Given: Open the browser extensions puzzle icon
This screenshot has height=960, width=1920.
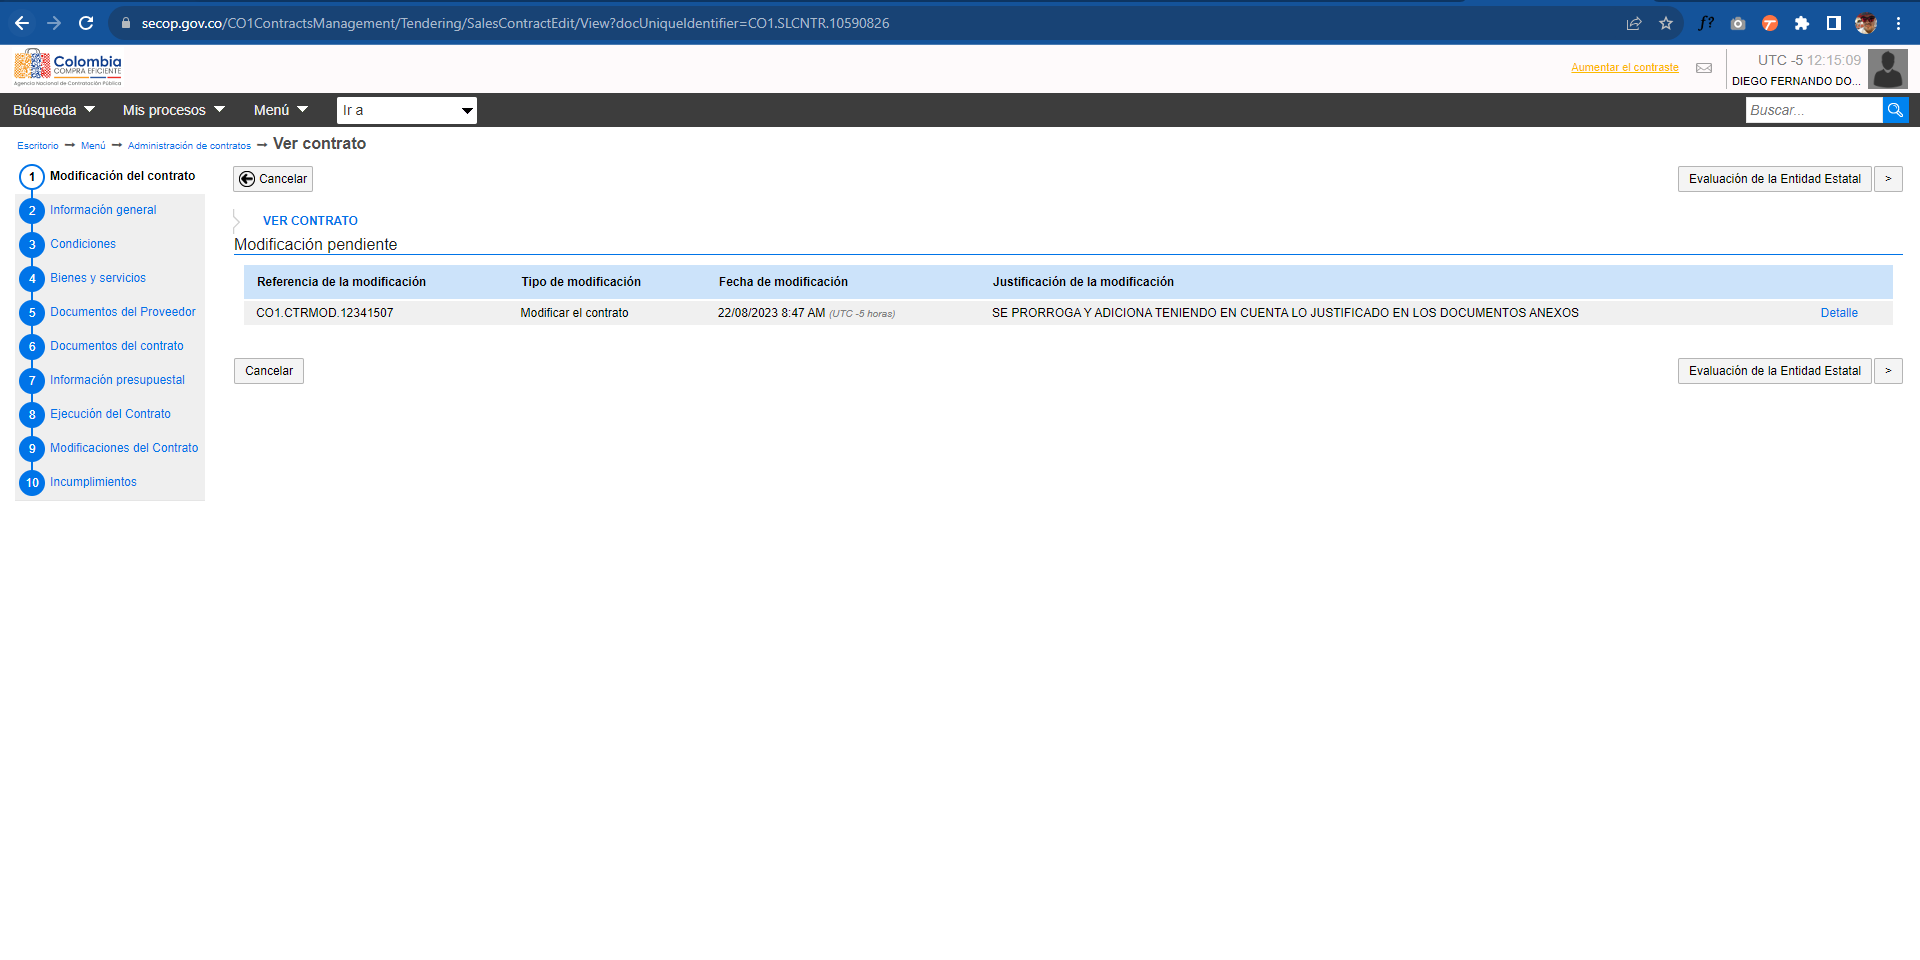Looking at the screenshot, I should pos(1802,23).
